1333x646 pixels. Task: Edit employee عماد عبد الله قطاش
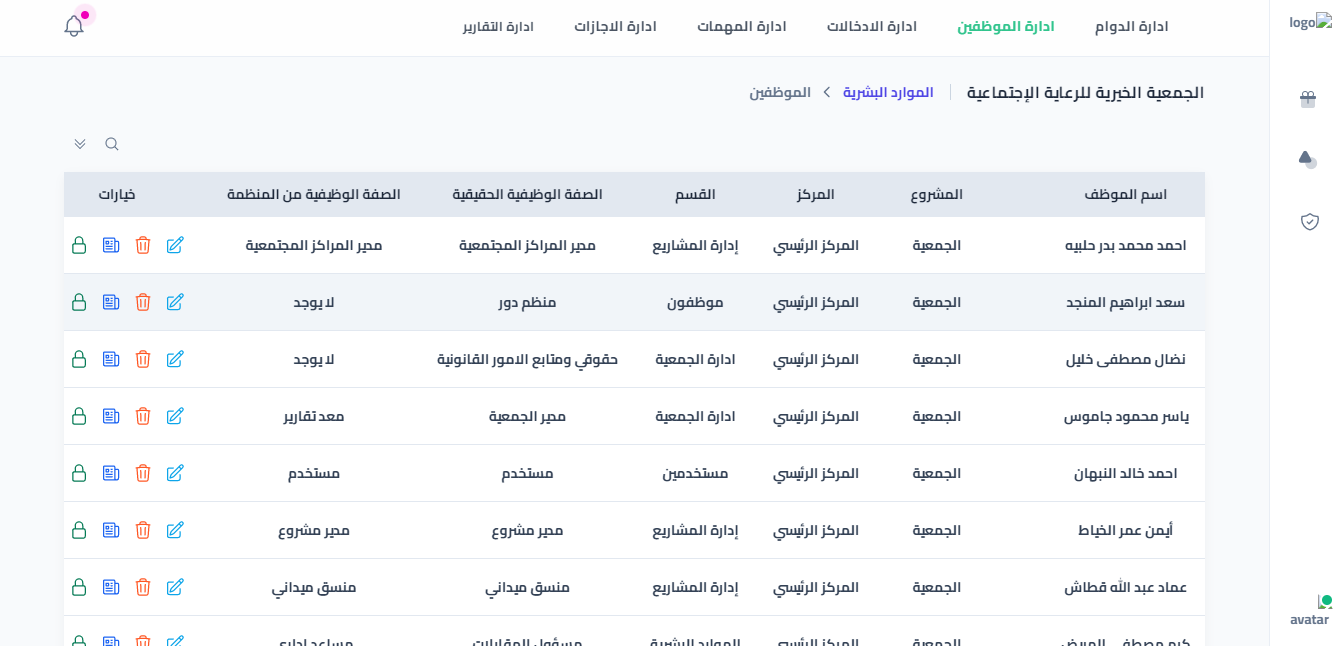[x=175, y=587]
